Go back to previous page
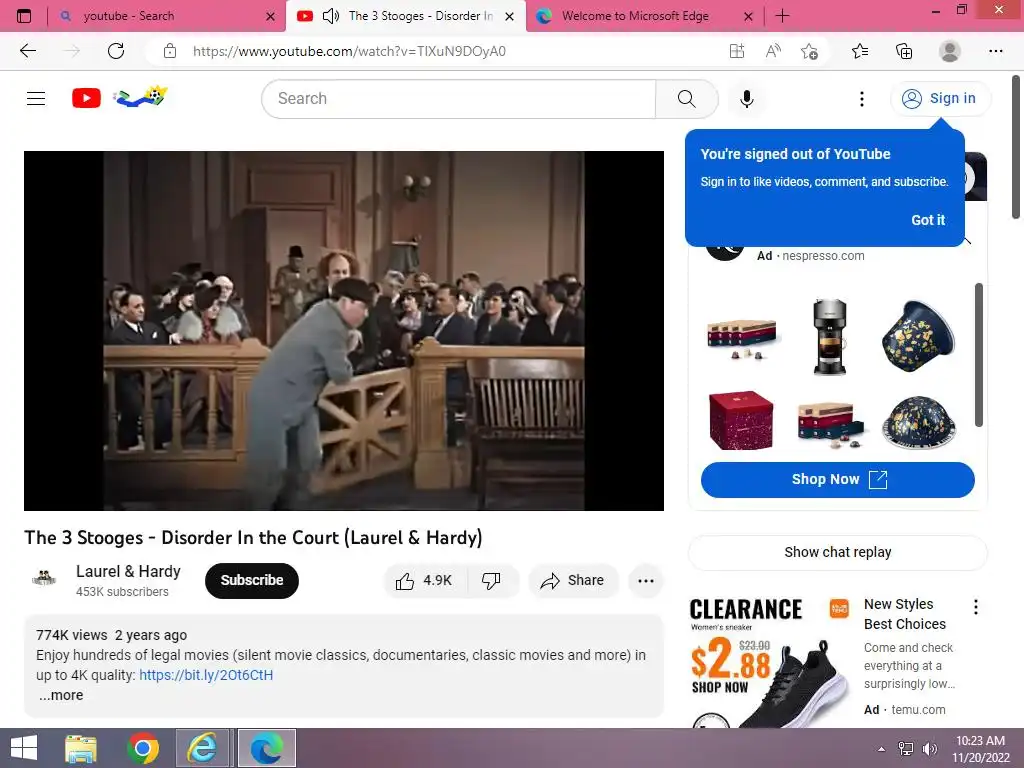 click(27, 51)
